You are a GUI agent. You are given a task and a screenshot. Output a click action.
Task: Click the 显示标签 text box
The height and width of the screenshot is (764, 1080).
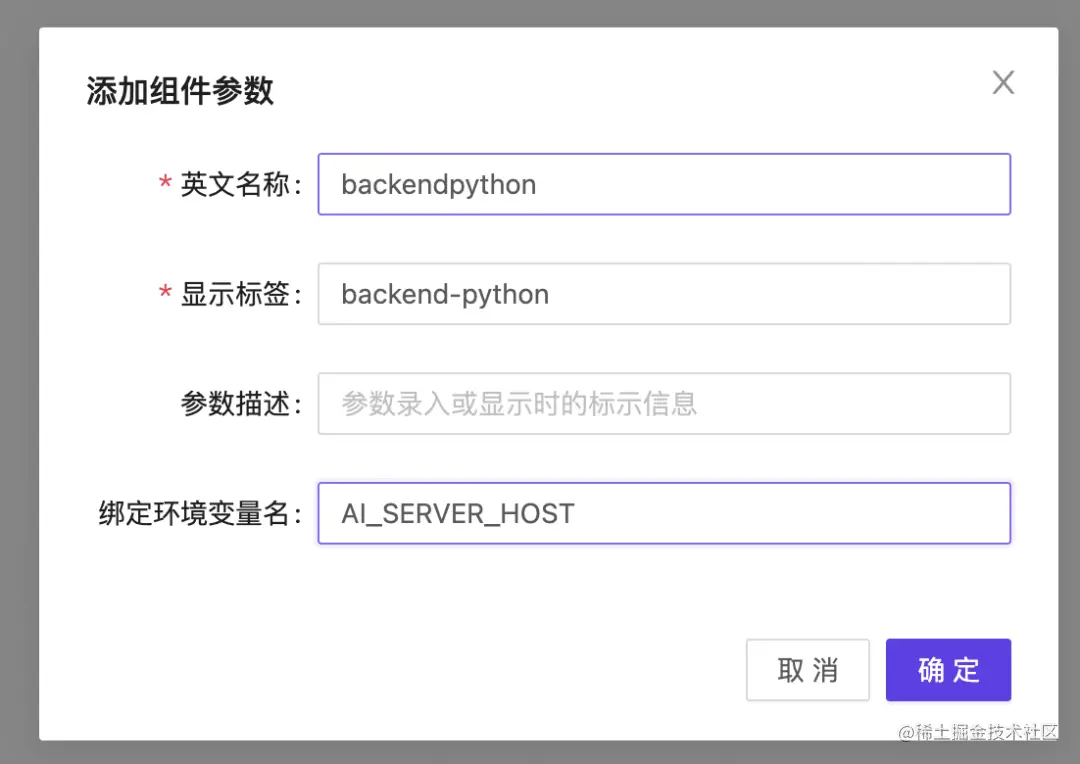(663, 294)
